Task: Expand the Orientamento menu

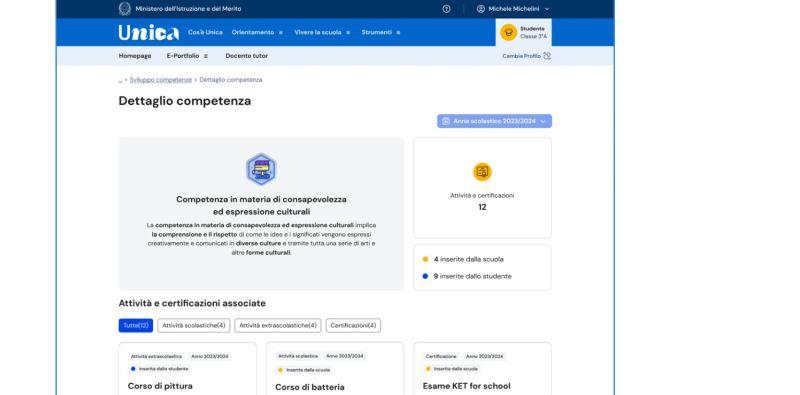Action: [x=257, y=32]
